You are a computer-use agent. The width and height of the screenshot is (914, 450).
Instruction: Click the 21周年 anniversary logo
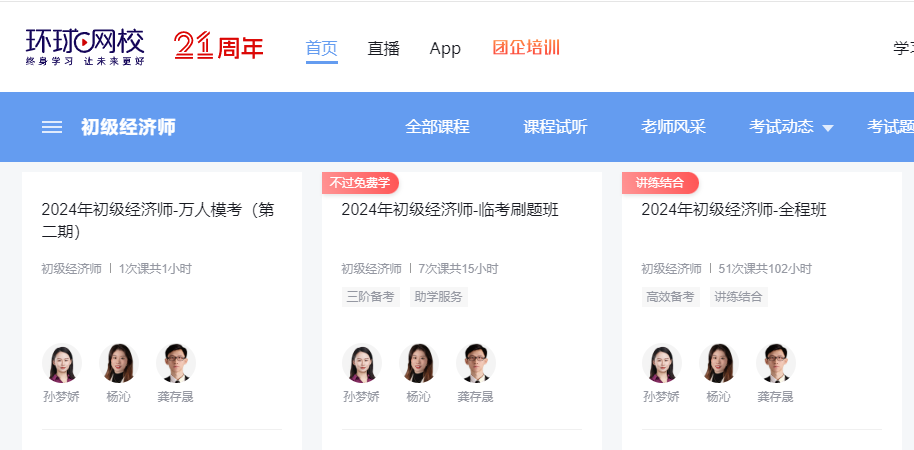pos(218,47)
